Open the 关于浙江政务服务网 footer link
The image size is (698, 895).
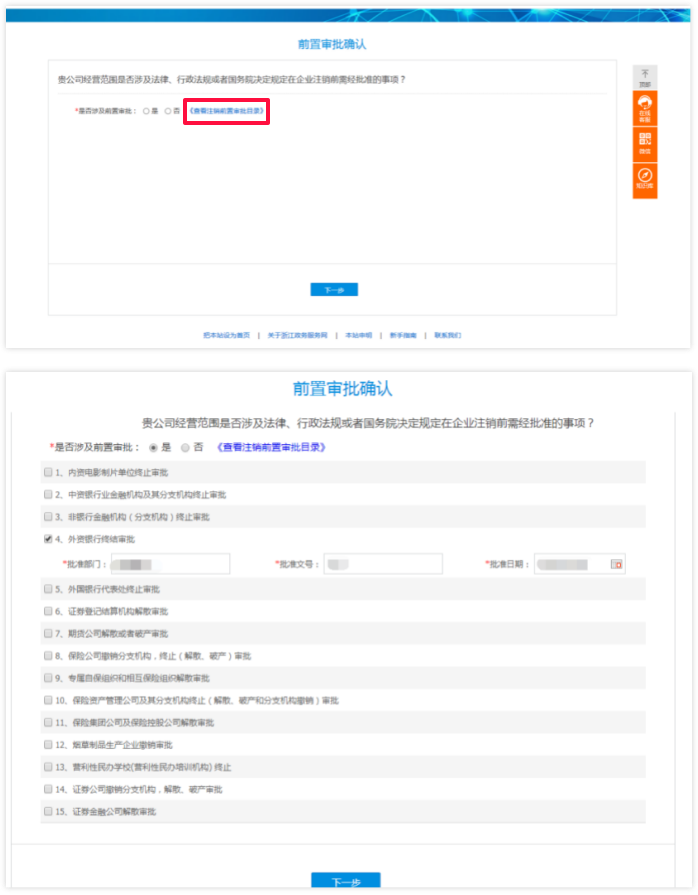[297, 335]
